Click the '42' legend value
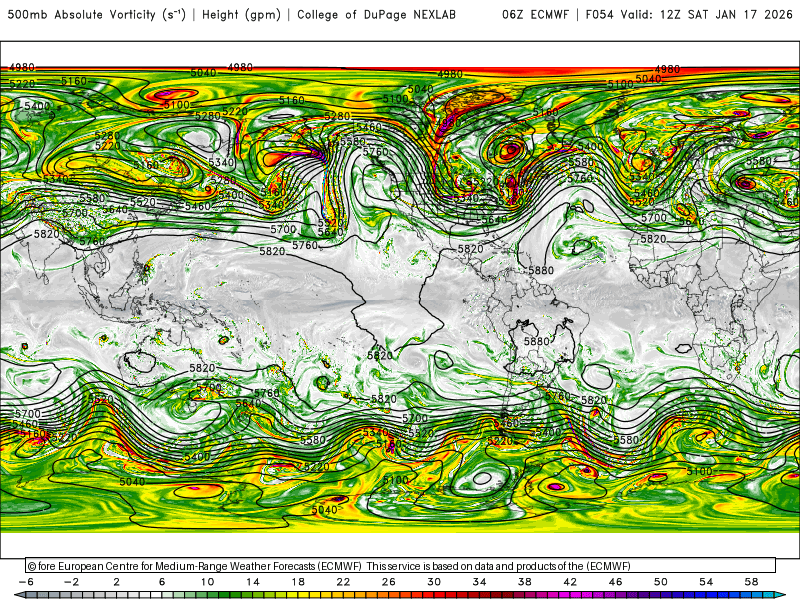Image resolution: width=800 pixels, height=600 pixels. tap(570, 582)
